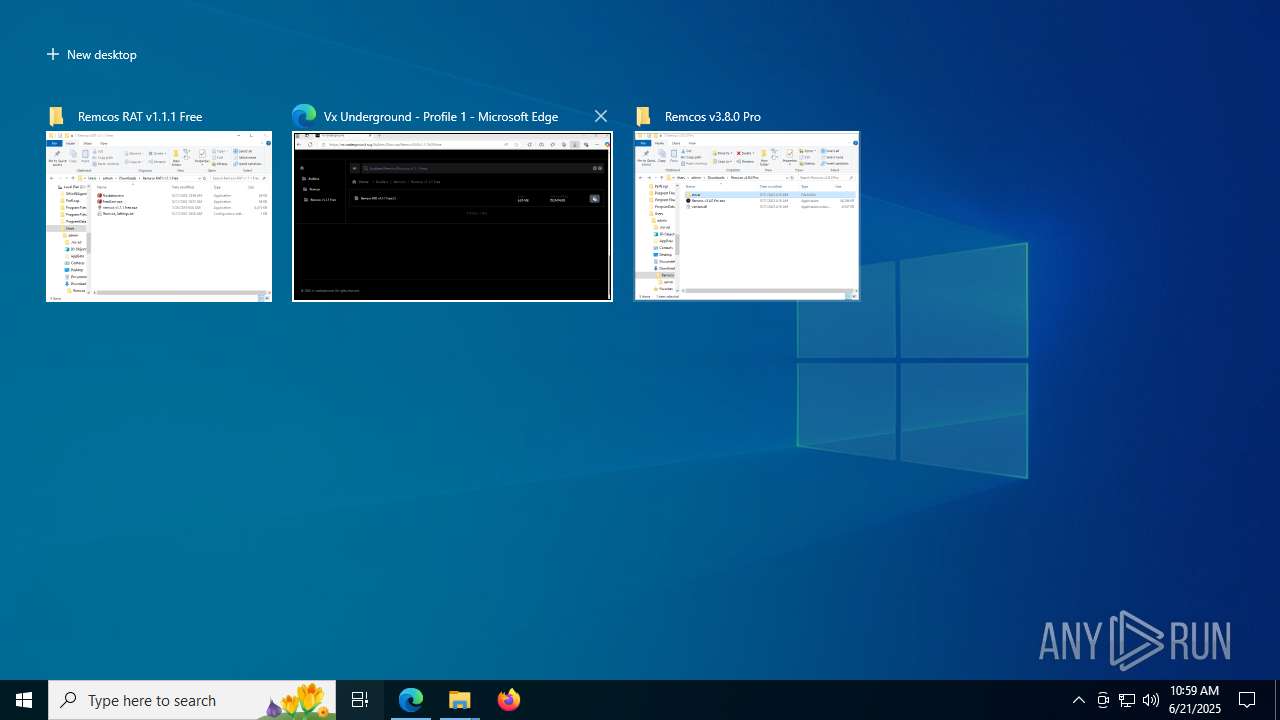Select the 'Remcos RAT v1.1.1 Free' title text

pyautogui.click(x=140, y=117)
